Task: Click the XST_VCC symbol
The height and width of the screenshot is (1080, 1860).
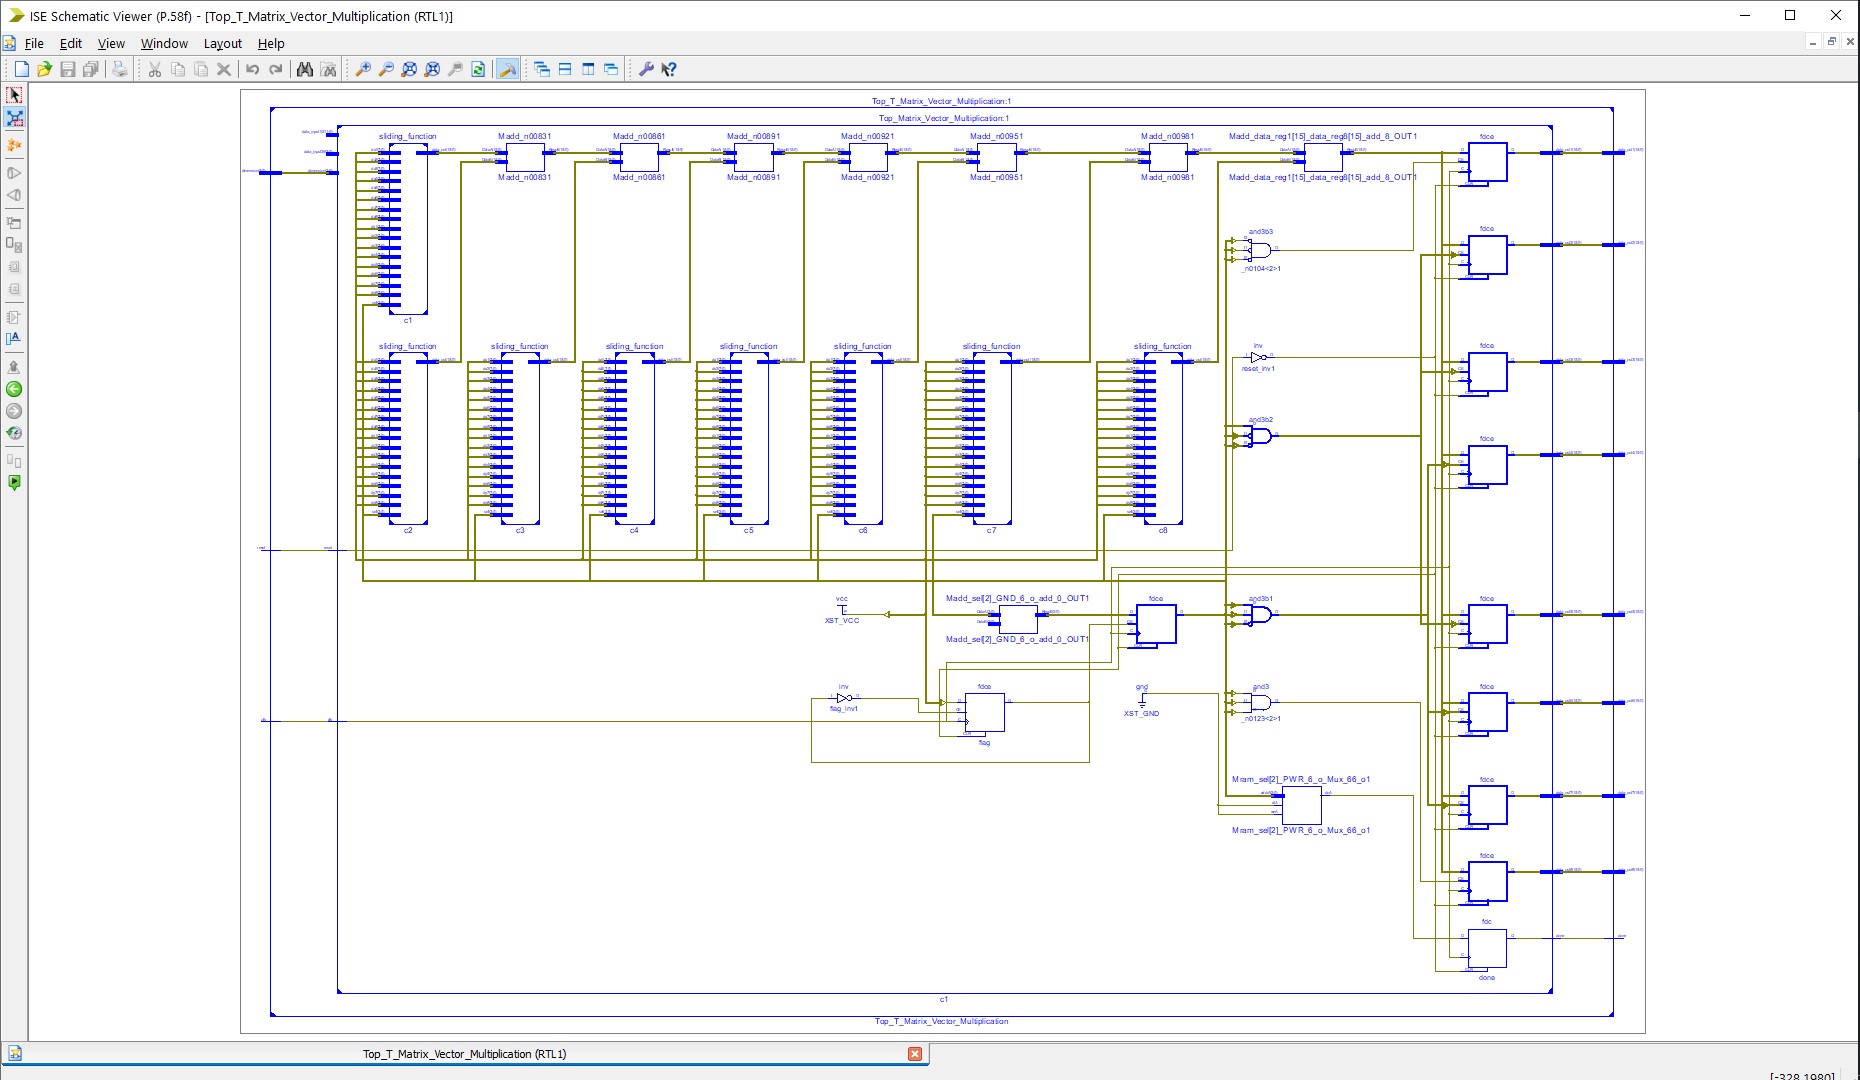Action: tap(842, 610)
